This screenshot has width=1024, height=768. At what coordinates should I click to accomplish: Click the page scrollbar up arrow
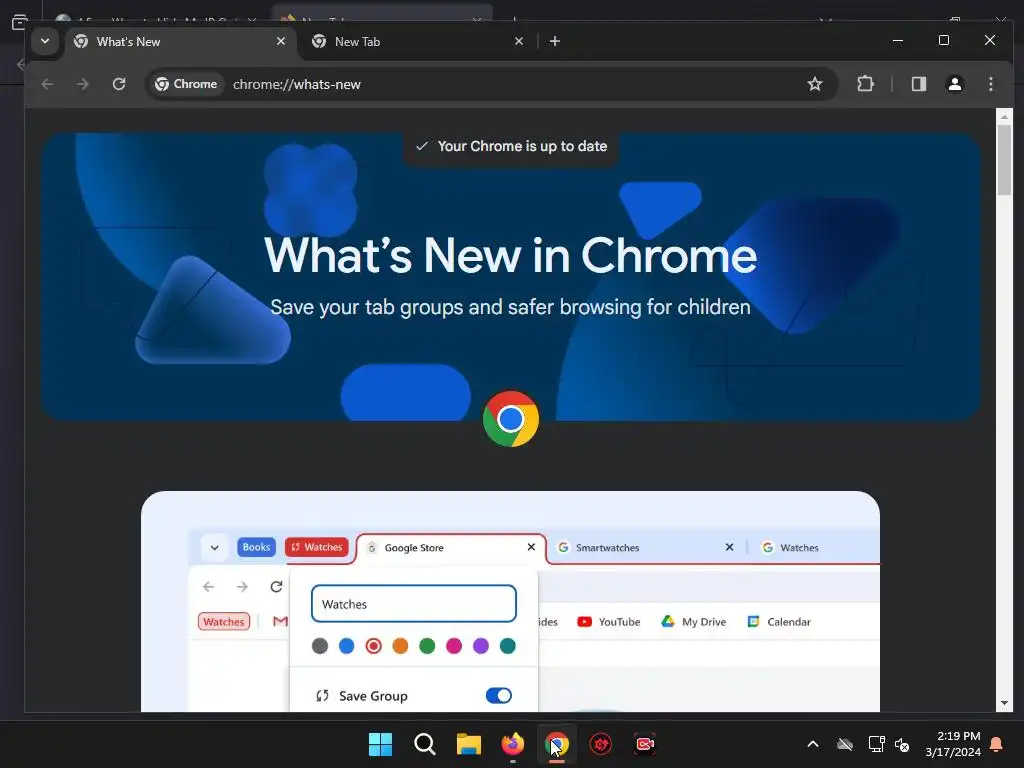[1004, 116]
